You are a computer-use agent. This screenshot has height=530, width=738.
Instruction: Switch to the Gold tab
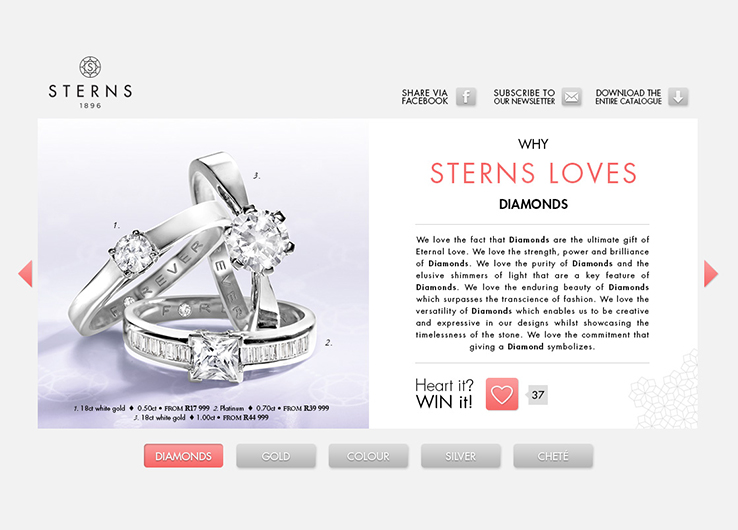(276, 456)
